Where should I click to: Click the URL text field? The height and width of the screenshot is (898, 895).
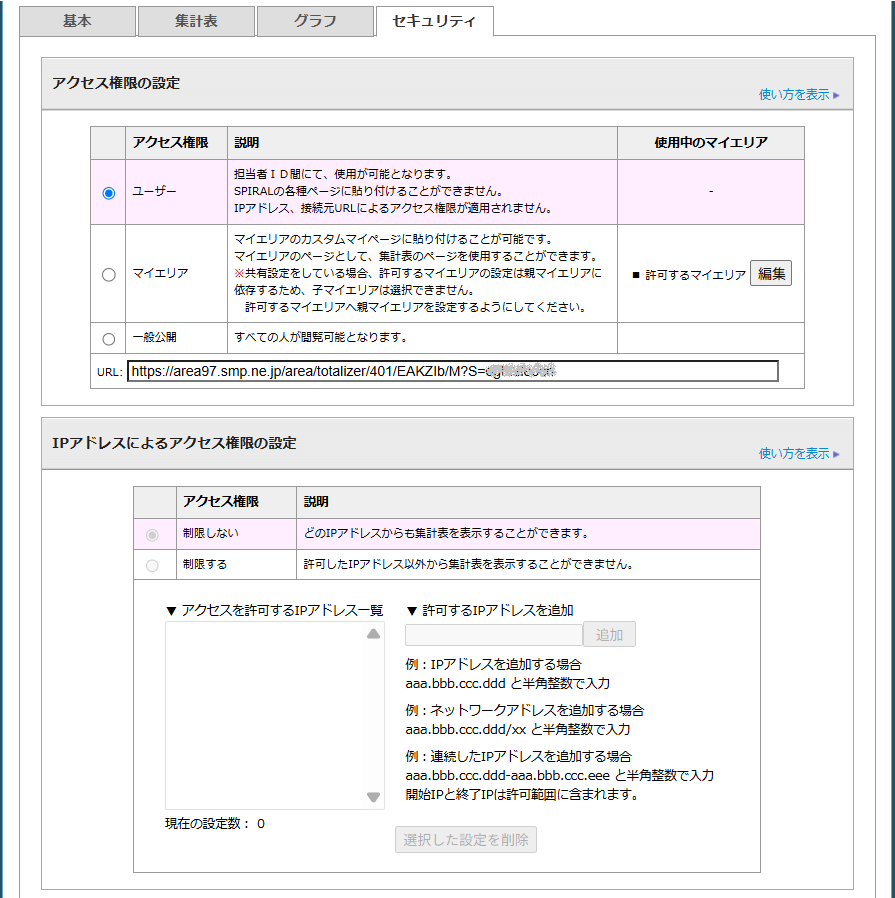click(x=452, y=371)
